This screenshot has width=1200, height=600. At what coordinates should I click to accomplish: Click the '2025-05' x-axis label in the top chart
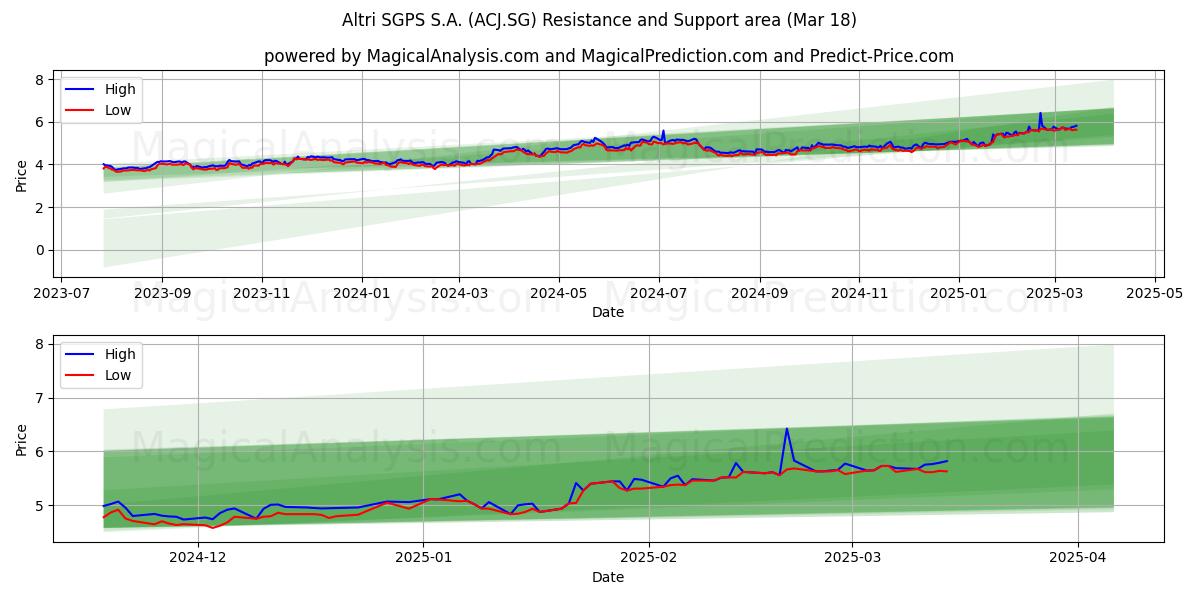click(x=1155, y=294)
